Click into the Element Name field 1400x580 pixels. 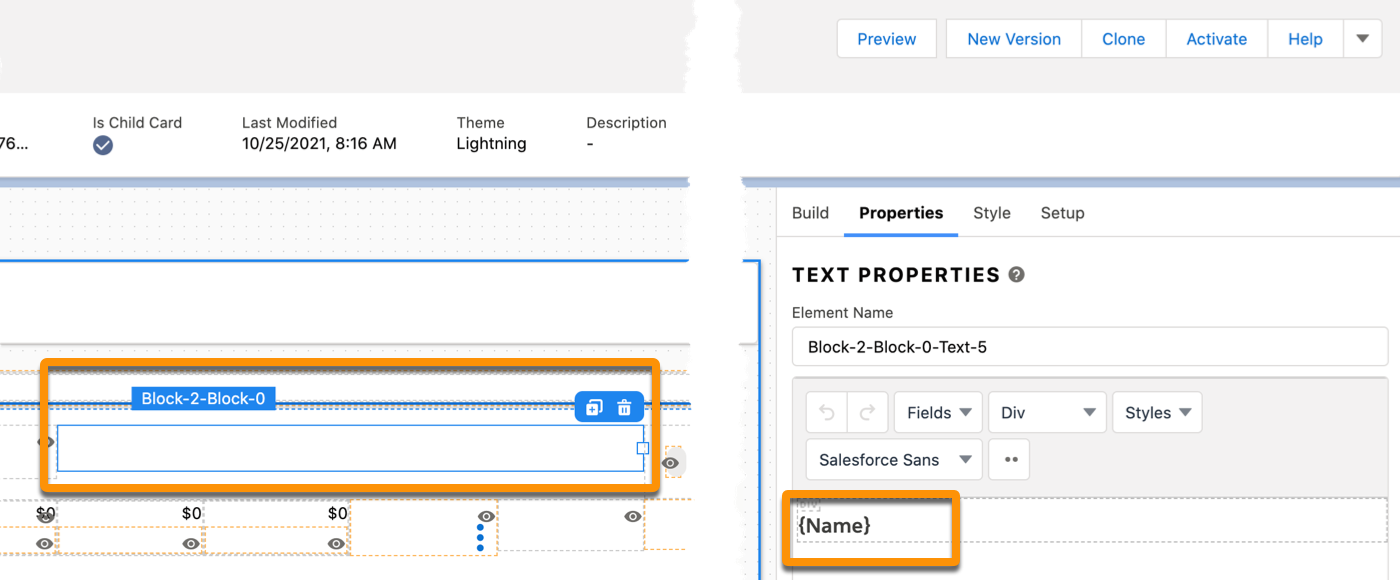[1090, 347]
